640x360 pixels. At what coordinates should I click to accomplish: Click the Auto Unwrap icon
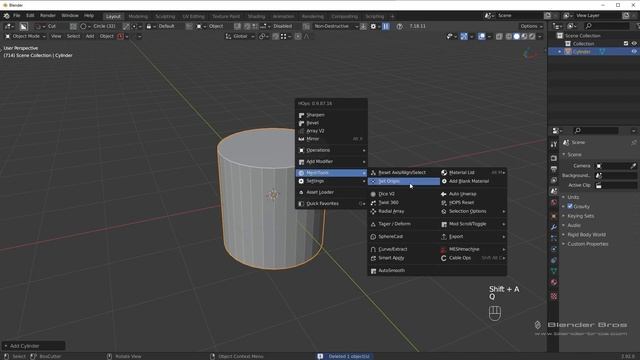[444, 194]
